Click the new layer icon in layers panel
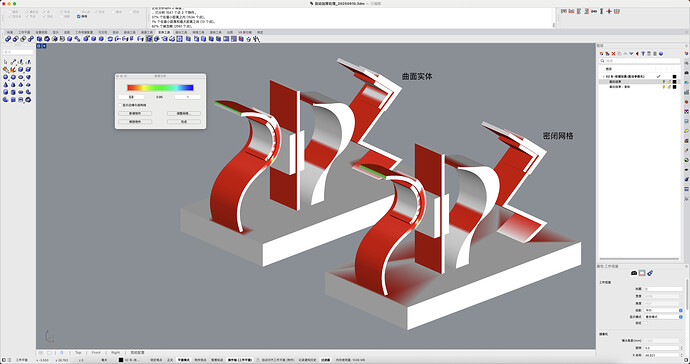This screenshot has width=690, height=364. tap(602, 54)
